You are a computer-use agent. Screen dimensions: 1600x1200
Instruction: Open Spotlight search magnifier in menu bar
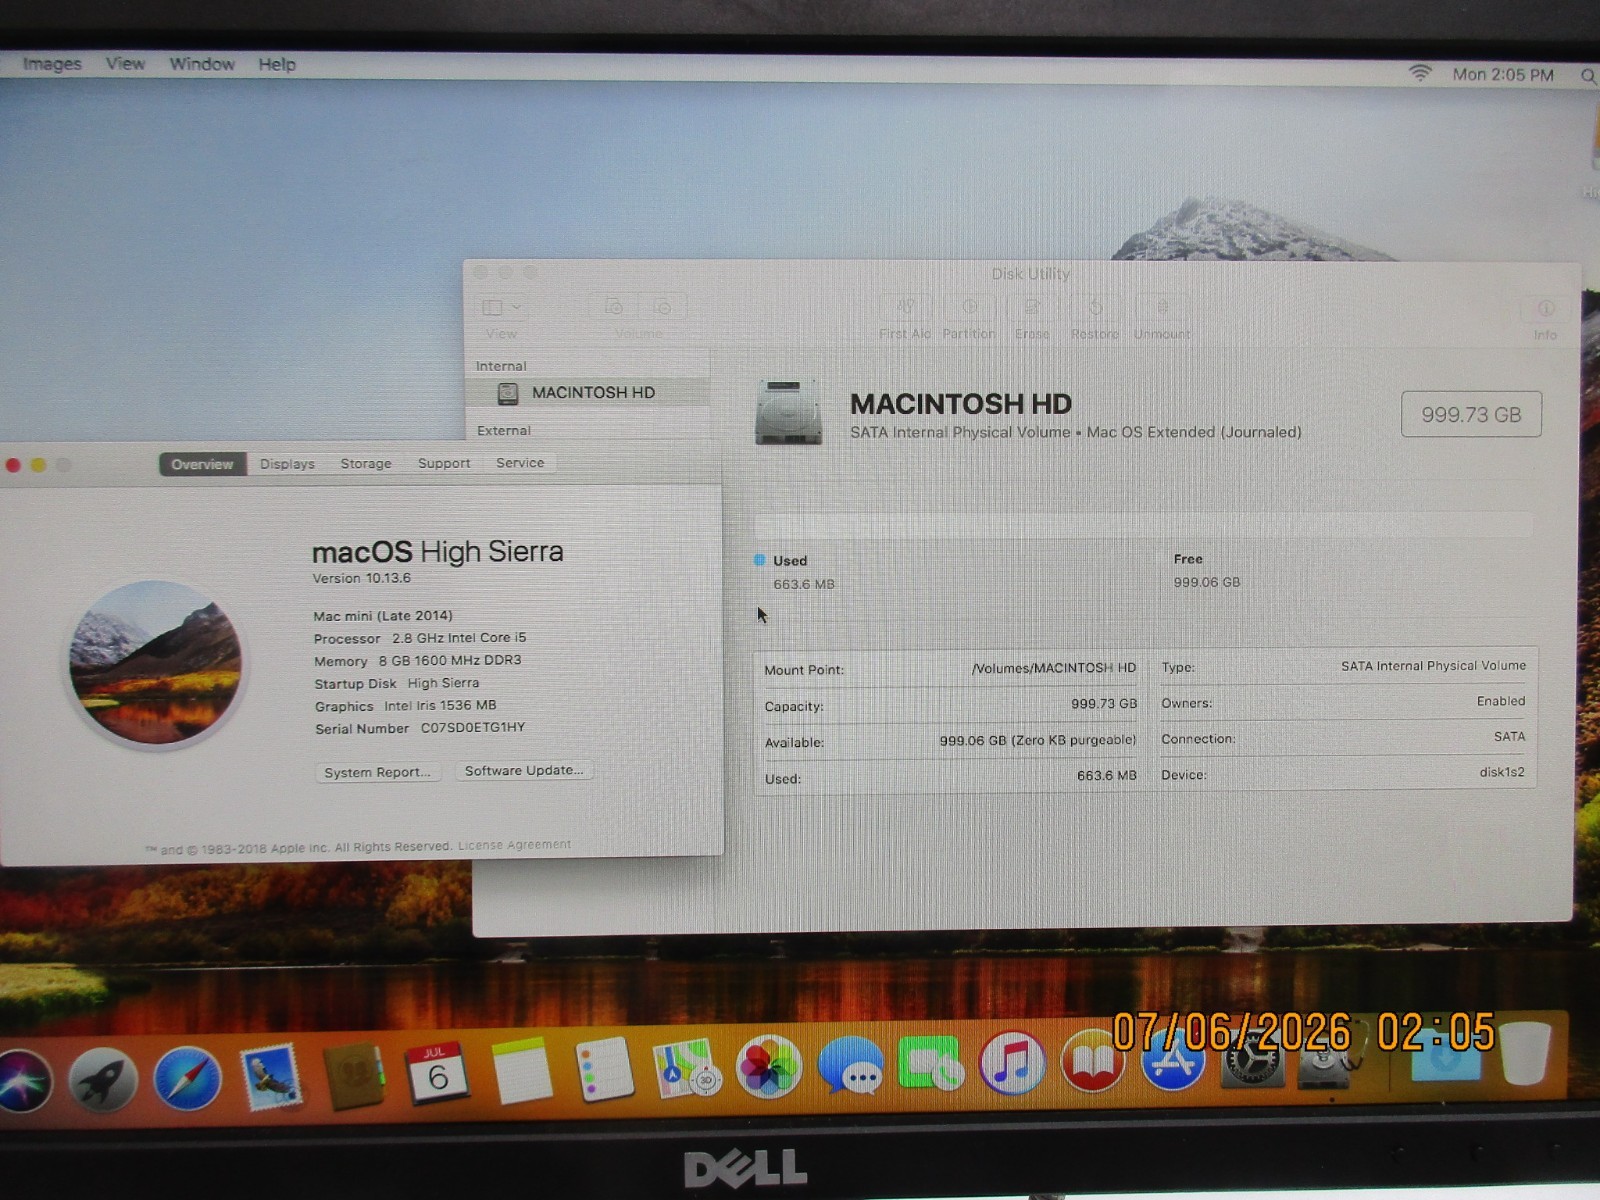(1588, 76)
